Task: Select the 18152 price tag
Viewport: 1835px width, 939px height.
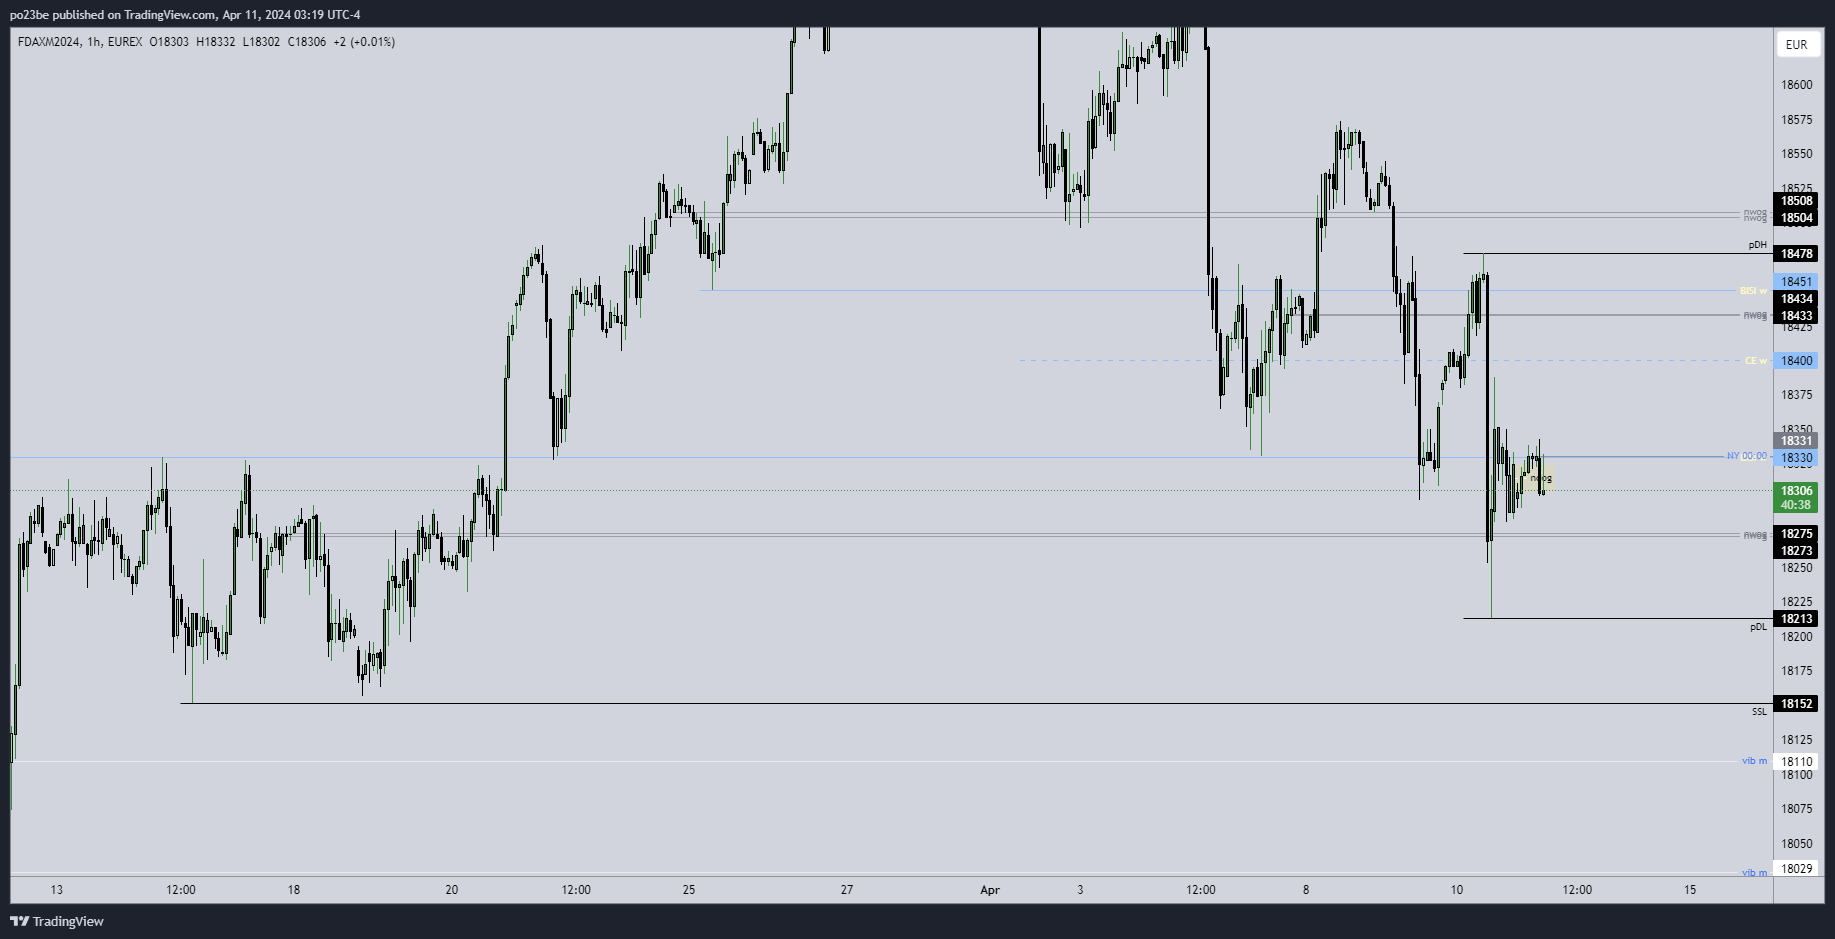Action: [x=1796, y=704]
